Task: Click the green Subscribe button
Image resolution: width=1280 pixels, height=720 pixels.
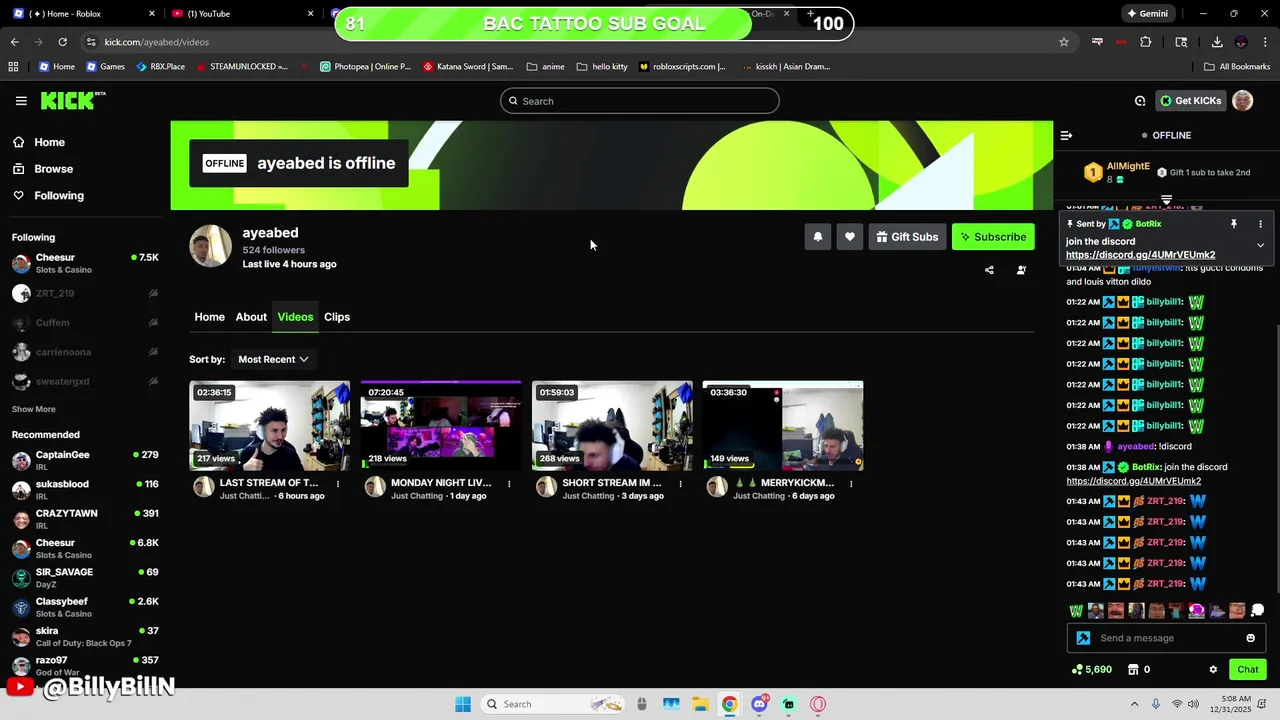Action: 993,237
